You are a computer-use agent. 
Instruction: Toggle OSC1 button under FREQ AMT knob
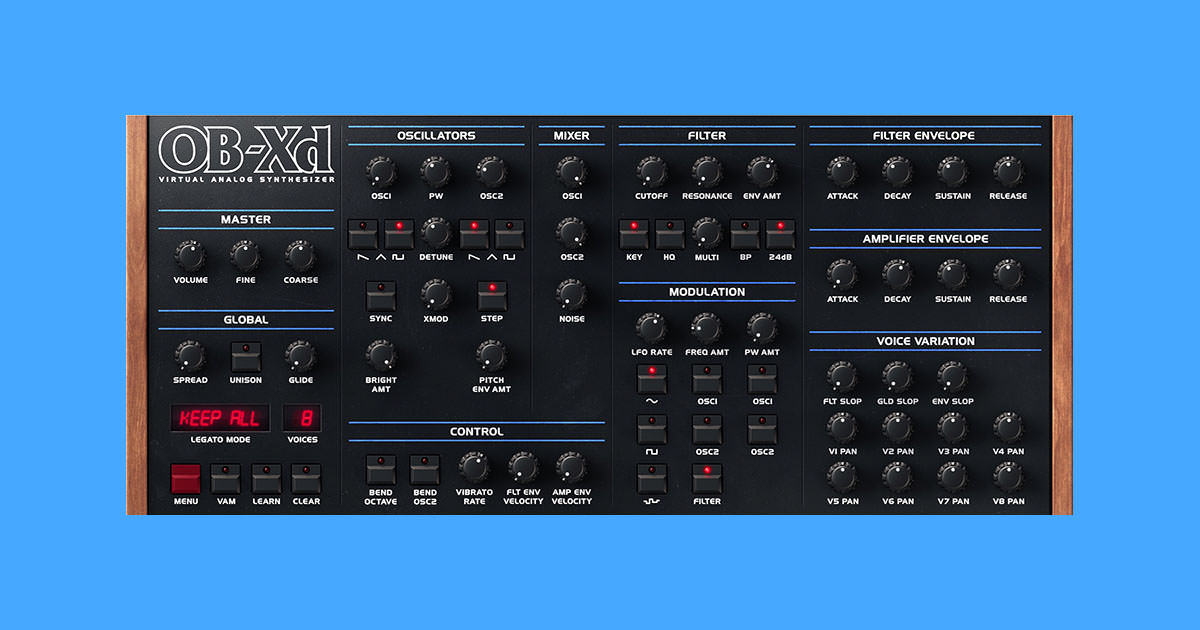707,380
